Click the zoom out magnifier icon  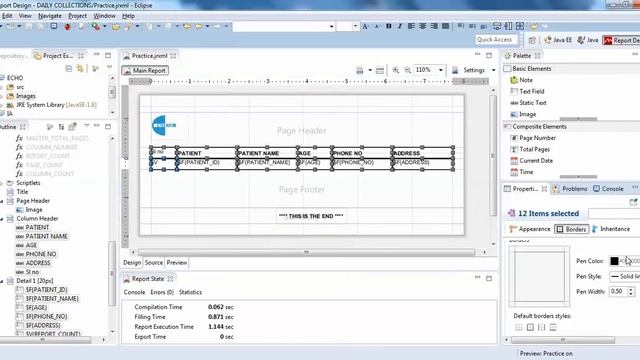pyautogui.click(x=407, y=70)
